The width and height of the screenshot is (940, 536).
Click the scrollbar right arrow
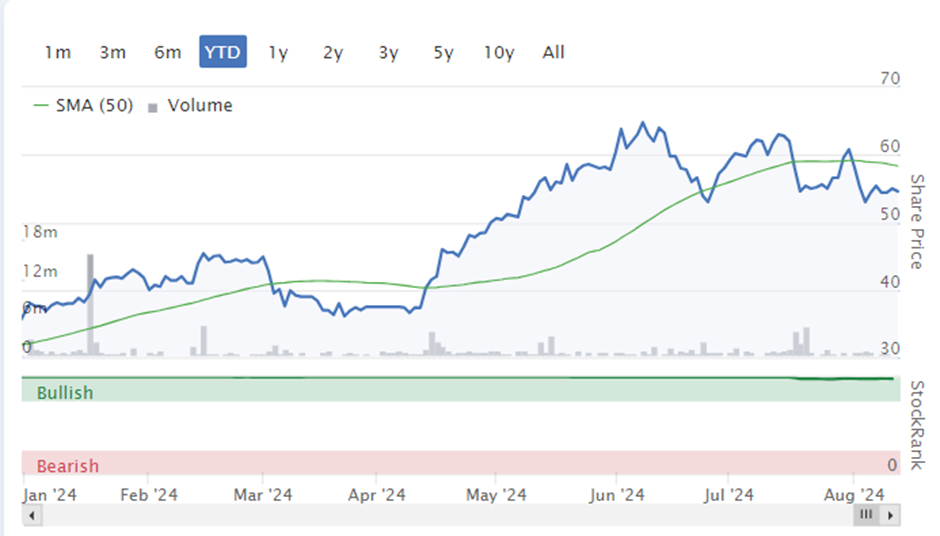tap(891, 515)
